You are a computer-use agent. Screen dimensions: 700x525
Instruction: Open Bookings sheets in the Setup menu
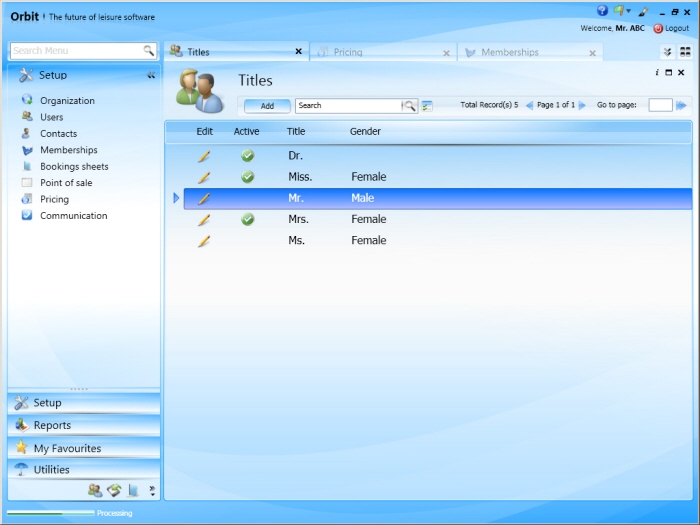pos(74,167)
